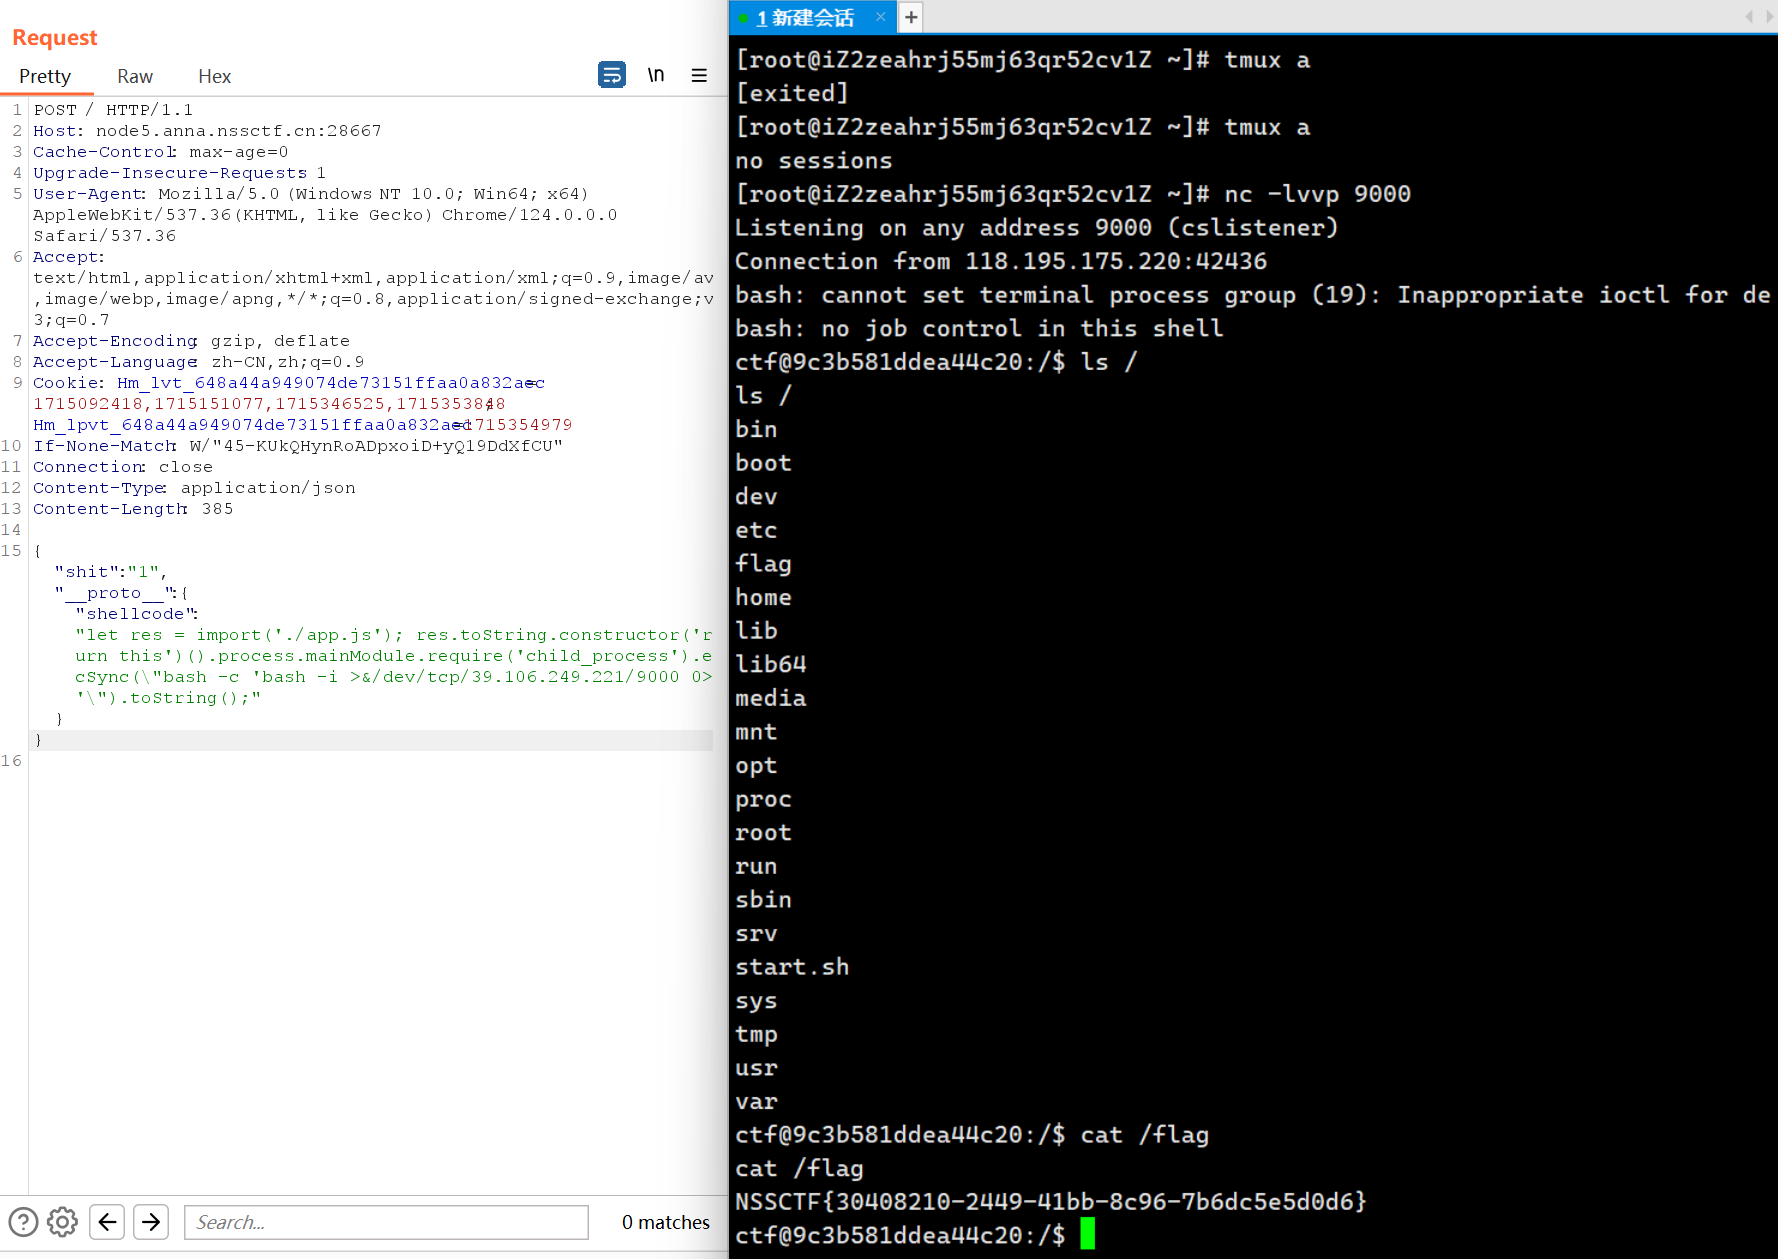Toggle the word wrap icon in Request
The height and width of the screenshot is (1259, 1778).
(612, 75)
